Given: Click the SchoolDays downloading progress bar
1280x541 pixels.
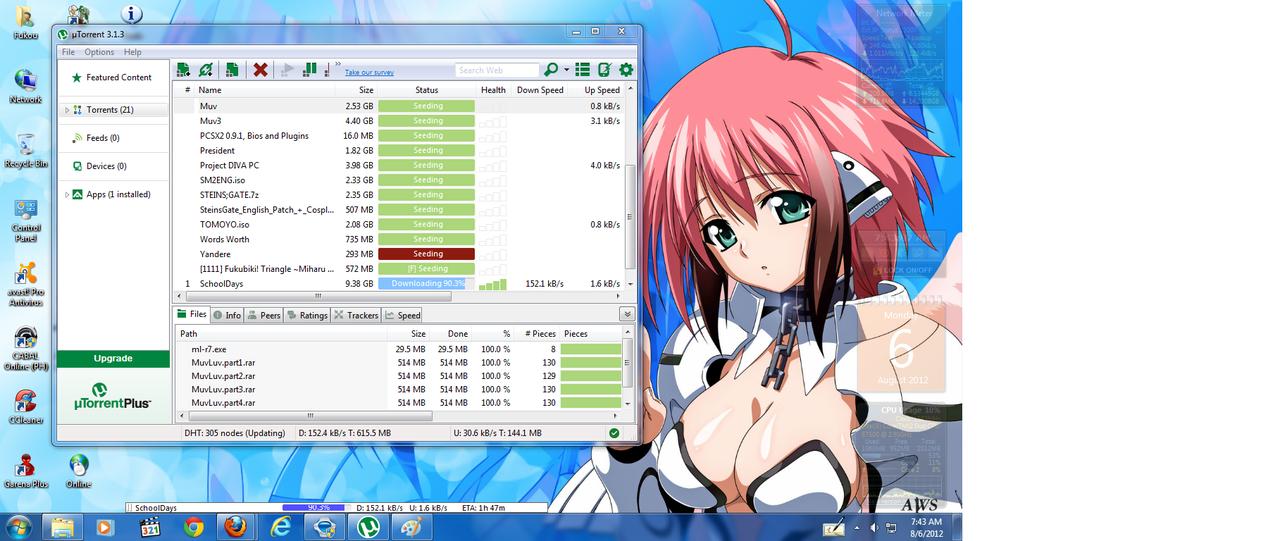Looking at the screenshot, I should click(427, 284).
